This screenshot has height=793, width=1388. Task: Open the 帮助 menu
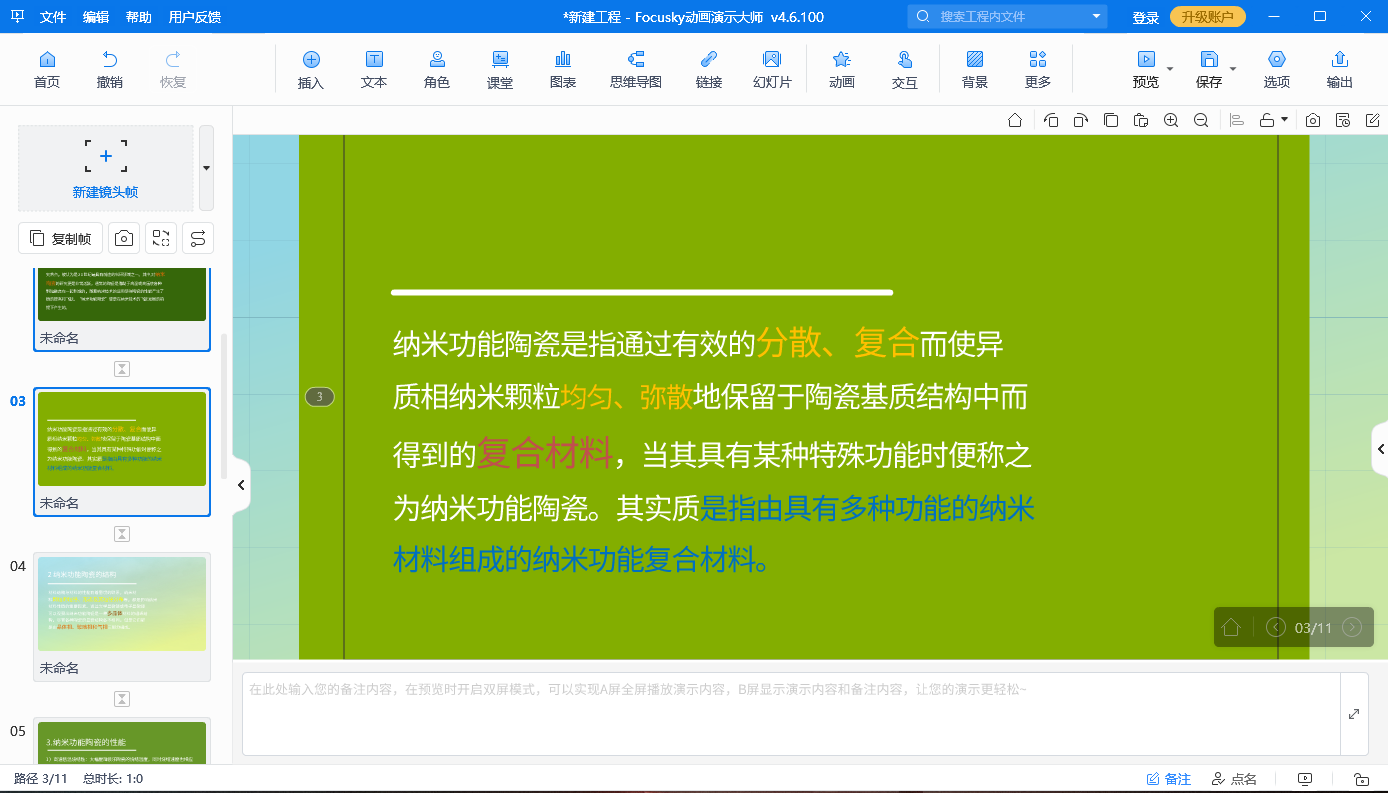139,17
